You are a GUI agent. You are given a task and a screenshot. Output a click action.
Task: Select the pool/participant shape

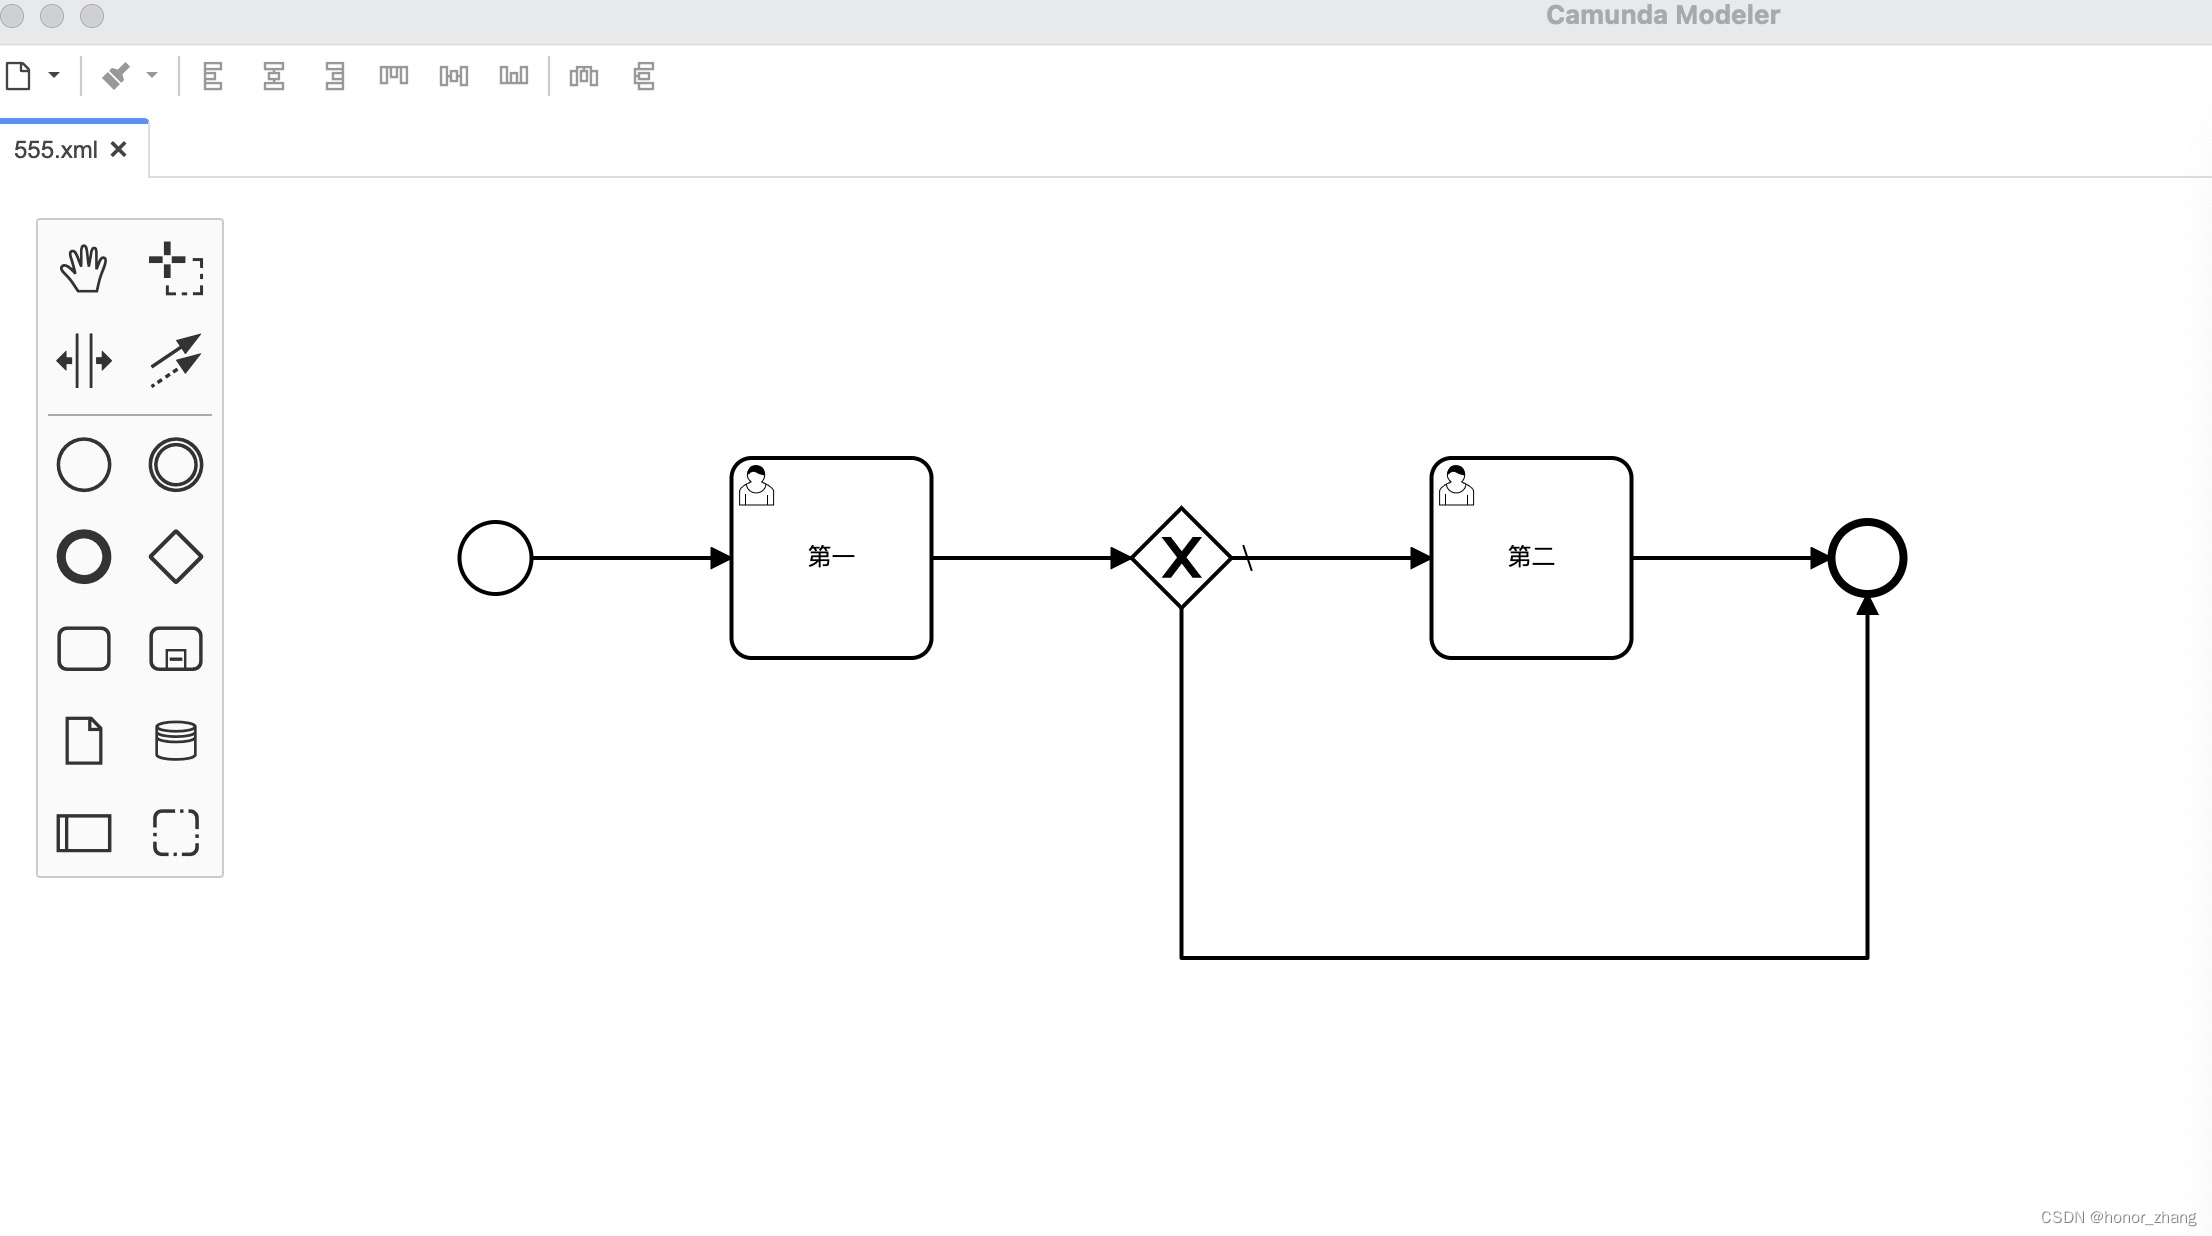(x=84, y=832)
